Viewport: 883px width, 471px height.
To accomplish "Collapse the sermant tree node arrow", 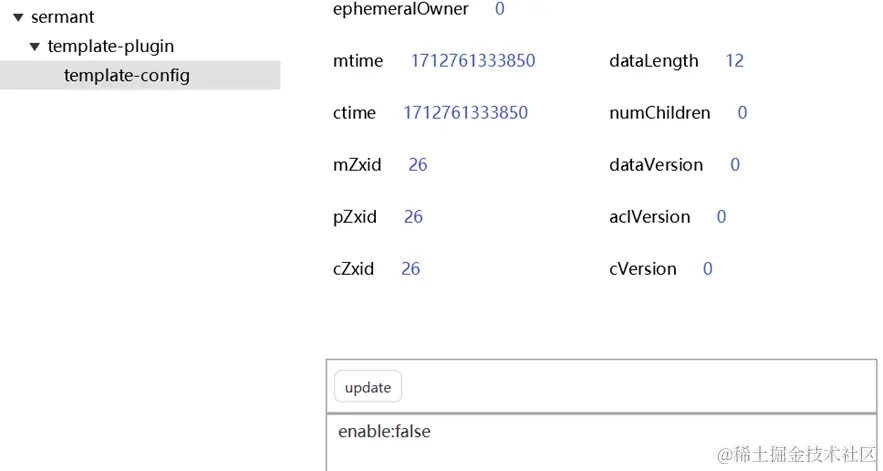I will [19, 17].
